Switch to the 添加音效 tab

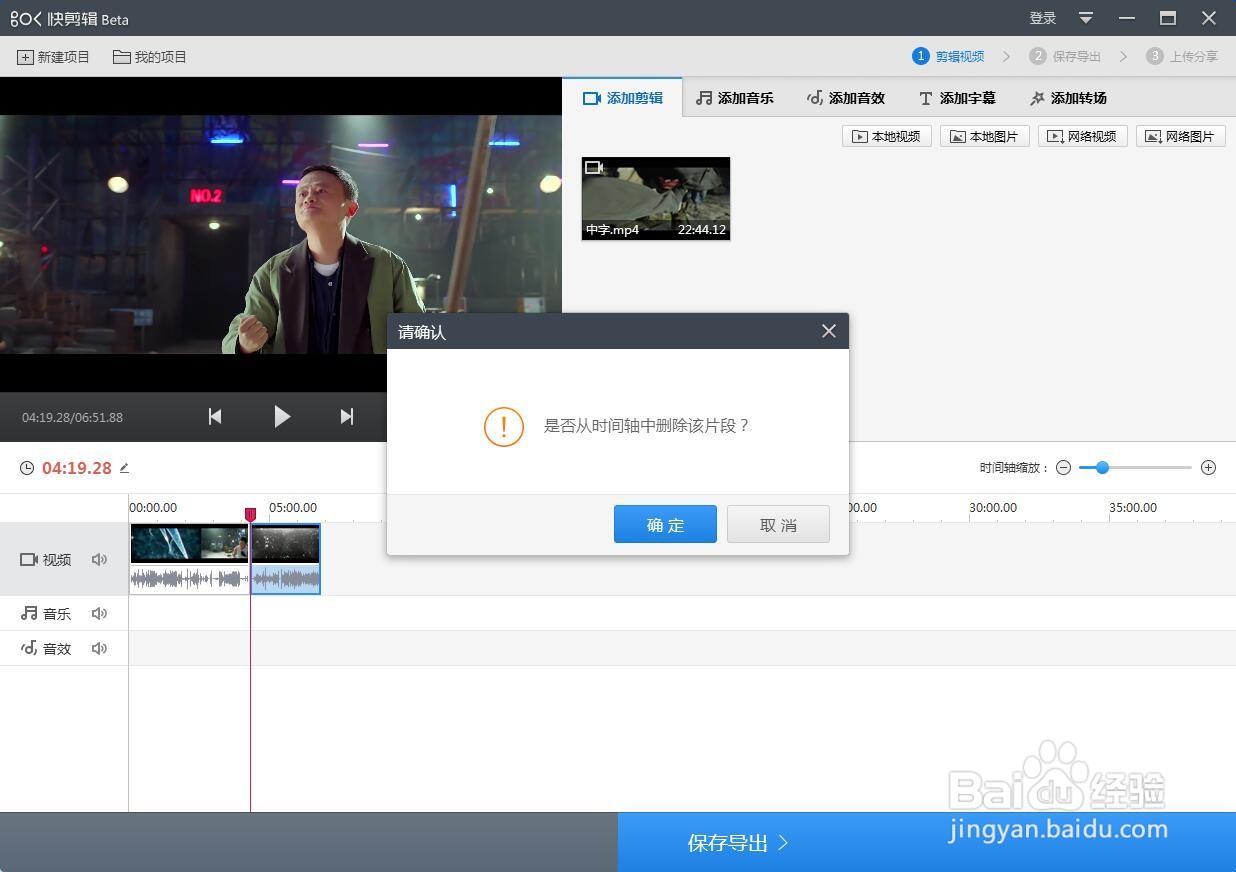(846, 98)
